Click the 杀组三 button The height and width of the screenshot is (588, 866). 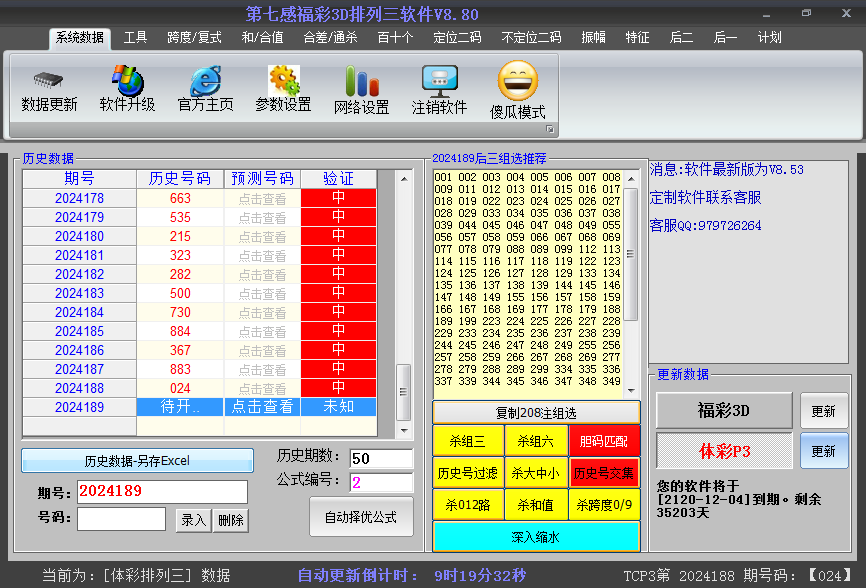tap(468, 441)
